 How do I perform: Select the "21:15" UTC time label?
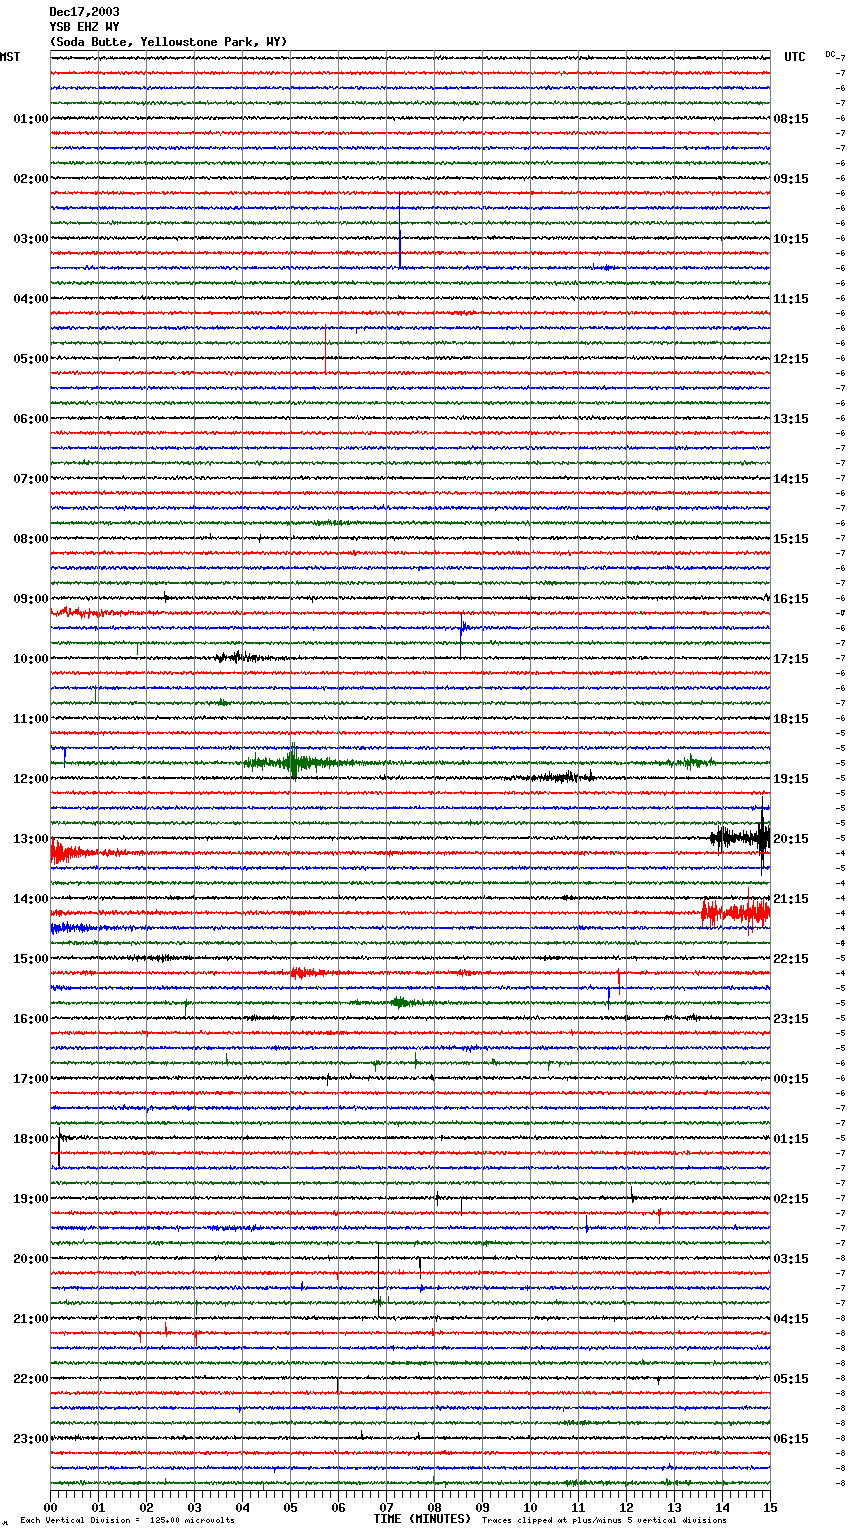coord(791,899)
